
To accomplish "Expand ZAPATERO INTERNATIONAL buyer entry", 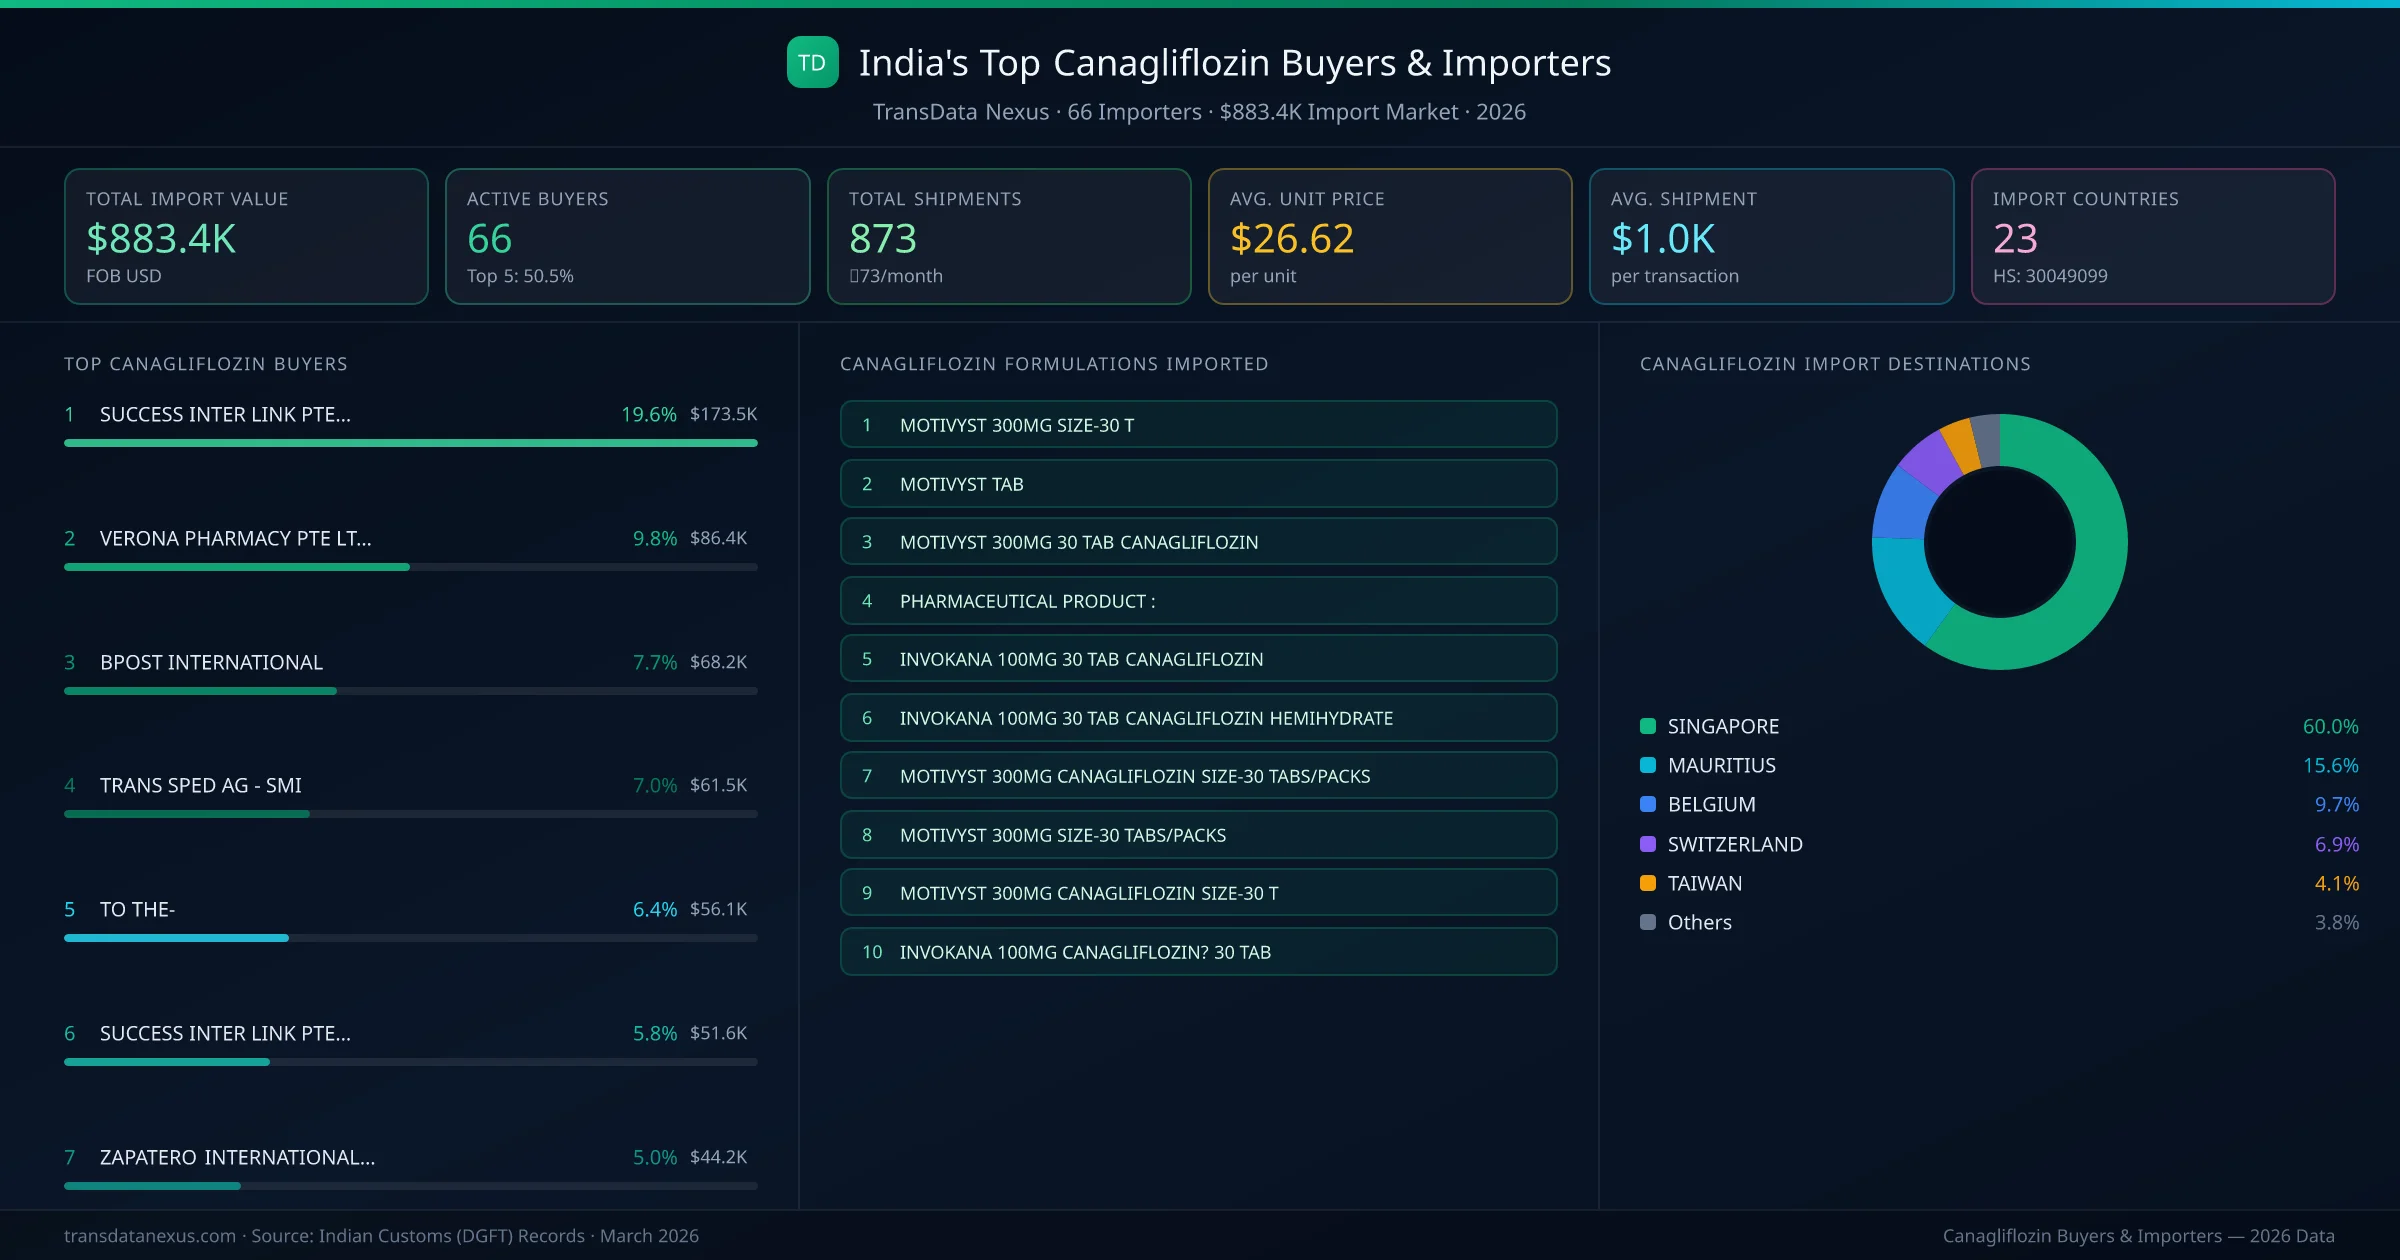I will tap(236, 1157).
